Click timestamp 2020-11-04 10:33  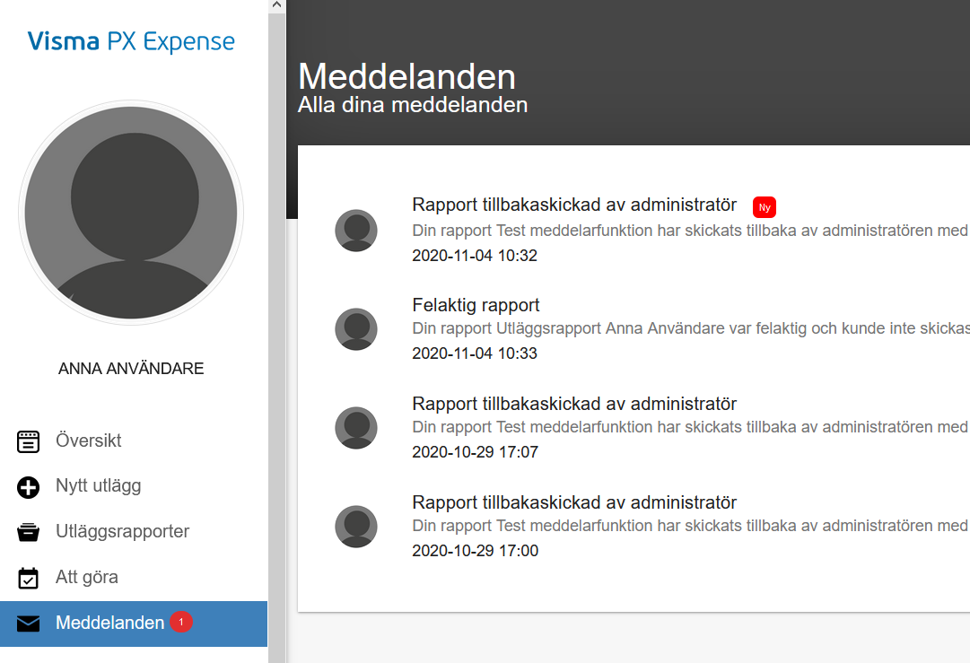[x=474, y=353]
